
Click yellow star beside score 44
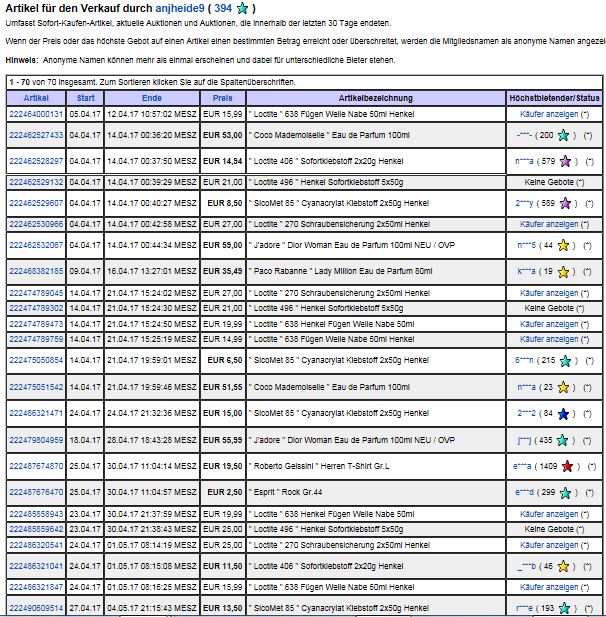[x=564, y=245]
